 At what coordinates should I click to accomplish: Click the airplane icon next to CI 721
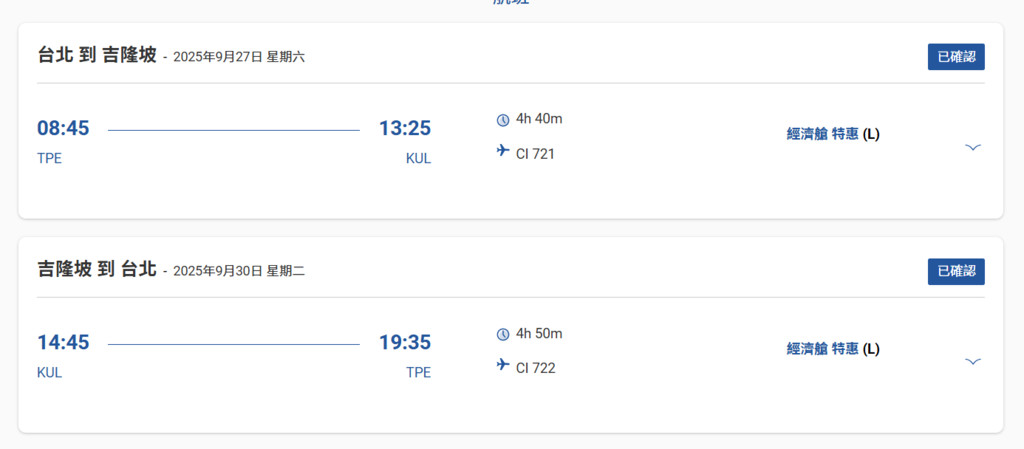click(502, 151)
